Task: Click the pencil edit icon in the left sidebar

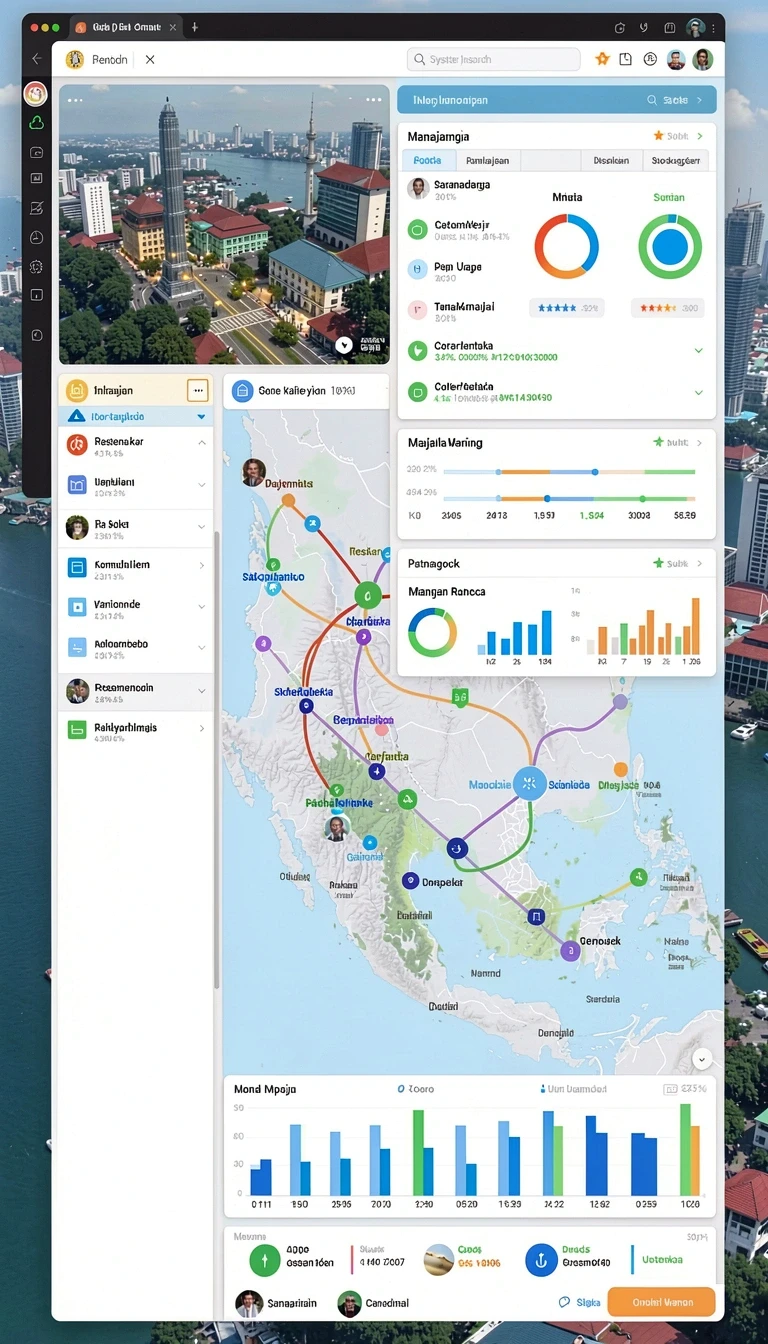Action: tap(37, 208)
